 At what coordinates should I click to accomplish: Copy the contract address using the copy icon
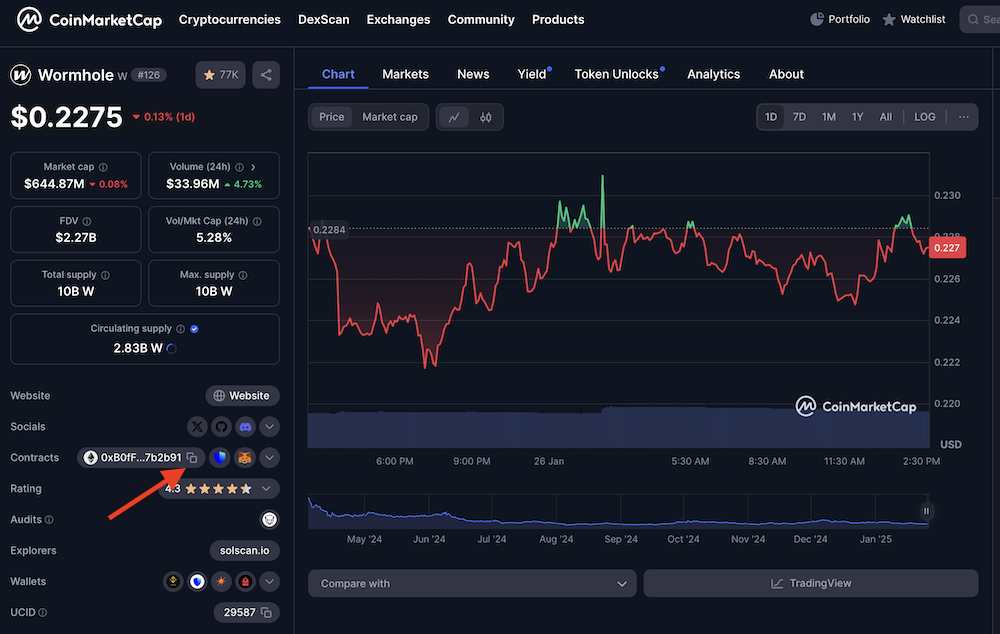pyautogui.click(x=192, y=458)
